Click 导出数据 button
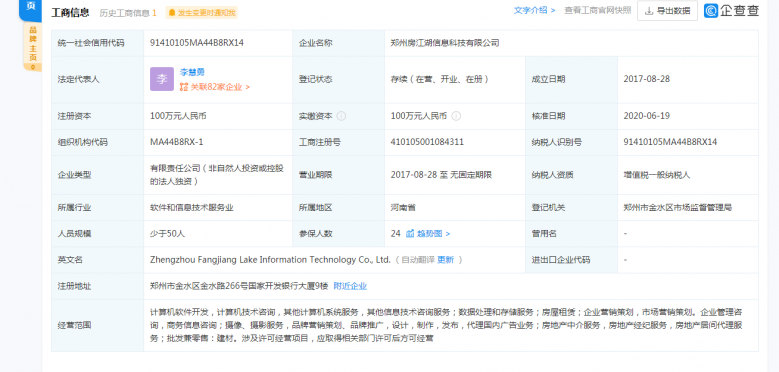The height and width of the screenshot is (372, 779). [x=667, y=11]
